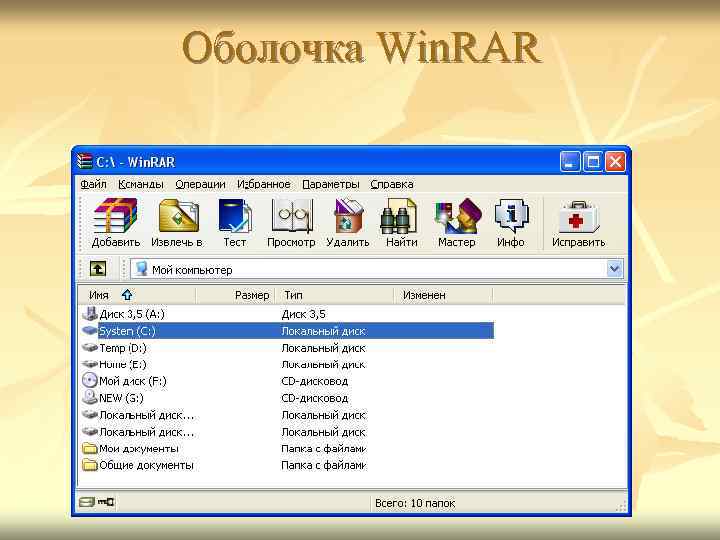The height and width of the screenshot is (540, 720).
Task: Run the Тест archive test icon
Action: (235, 215)
